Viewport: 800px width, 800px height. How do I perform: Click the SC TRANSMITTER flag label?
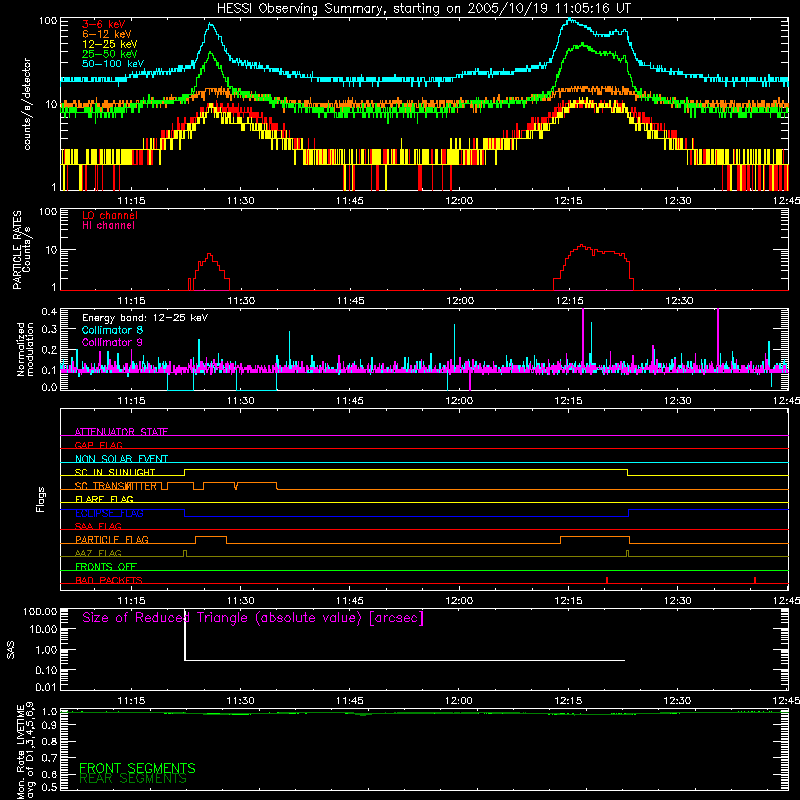pos(116,486)
